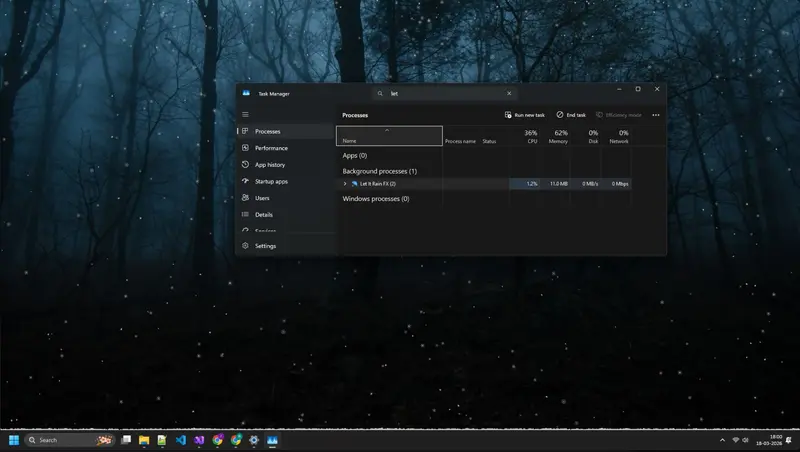Click the magnifier icon in search box

pos(380,93)
